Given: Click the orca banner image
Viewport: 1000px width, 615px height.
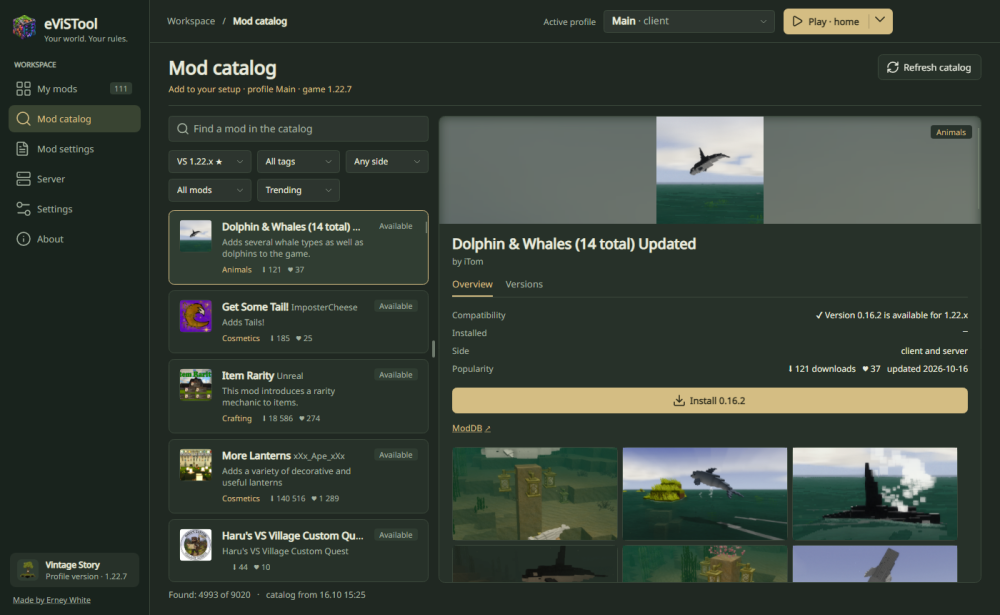Looking at the screenshot, I should click(x=710, y=170).
